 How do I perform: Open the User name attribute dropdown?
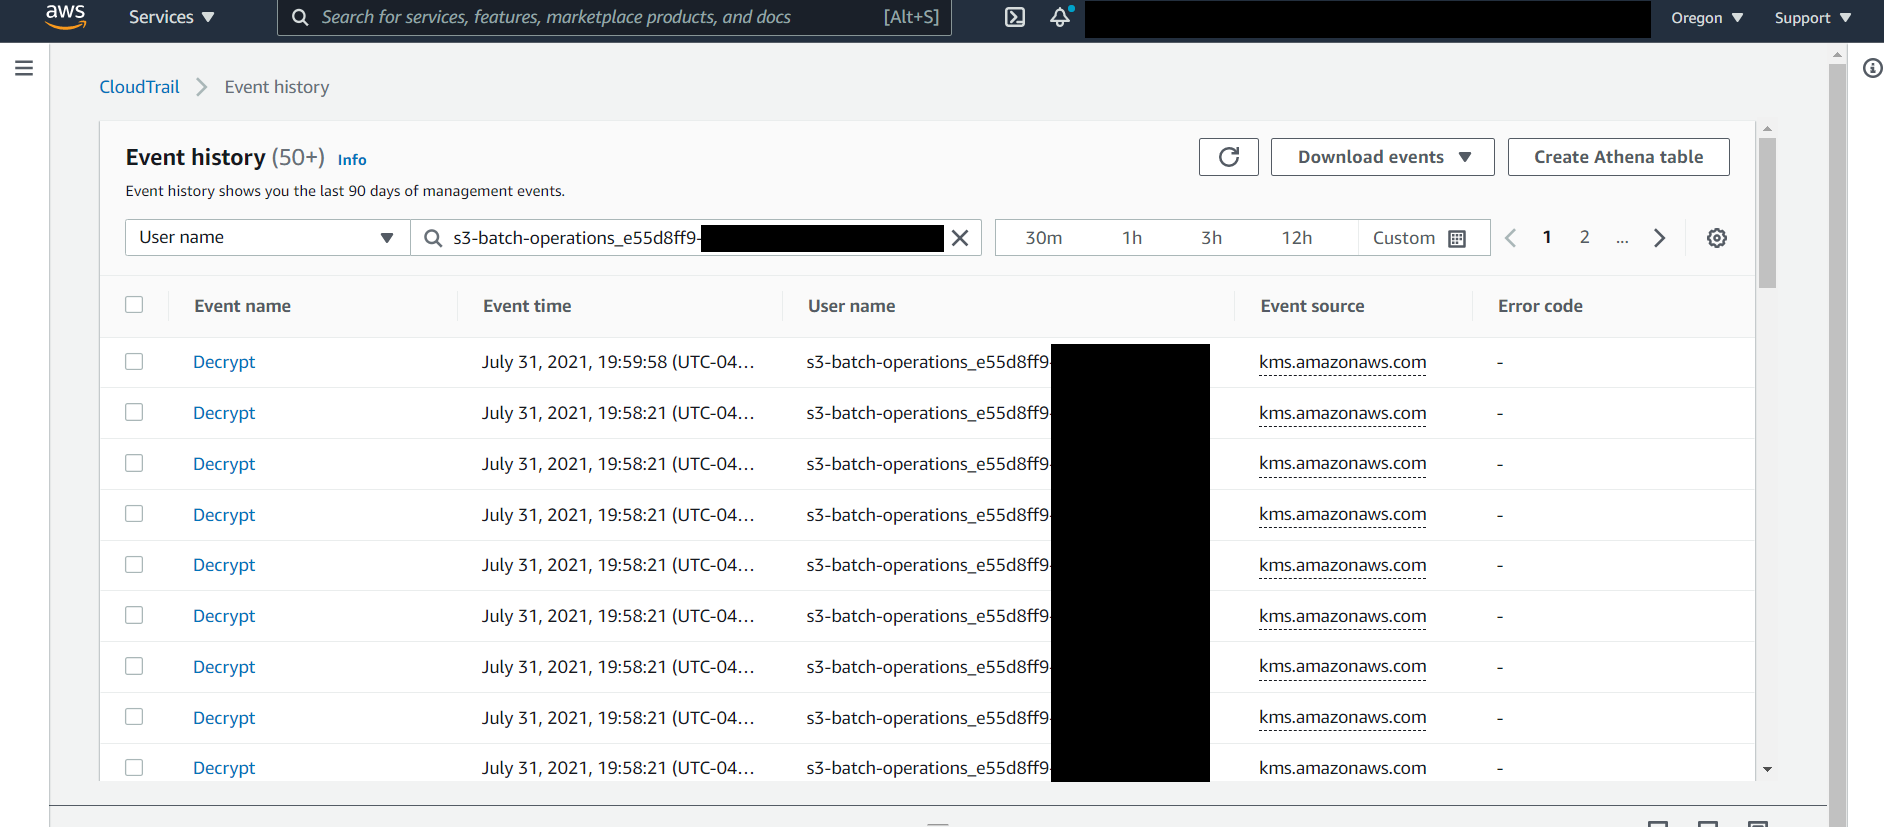[268, 238]
